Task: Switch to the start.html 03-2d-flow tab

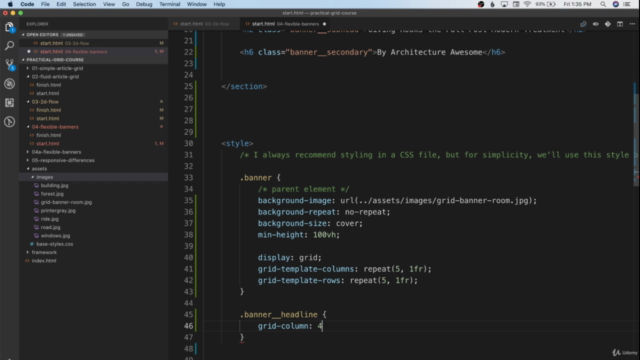Action: pyautogui.click(x=204, y=24)
